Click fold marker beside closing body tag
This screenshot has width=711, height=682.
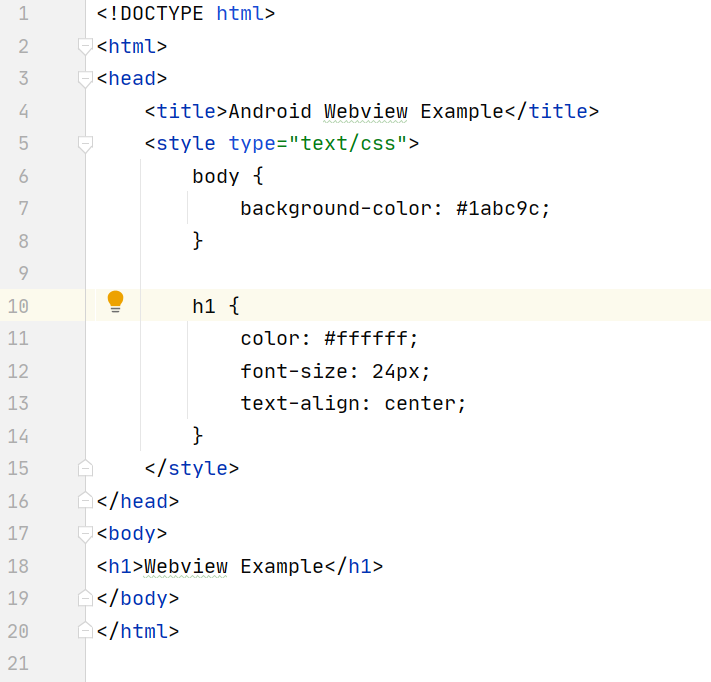click(85, 598)
